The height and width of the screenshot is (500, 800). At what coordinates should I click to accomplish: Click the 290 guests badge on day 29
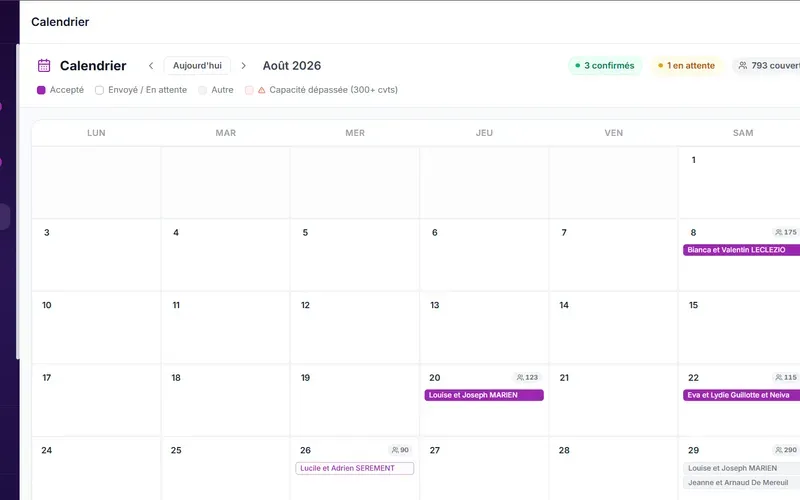coord(786,450)
